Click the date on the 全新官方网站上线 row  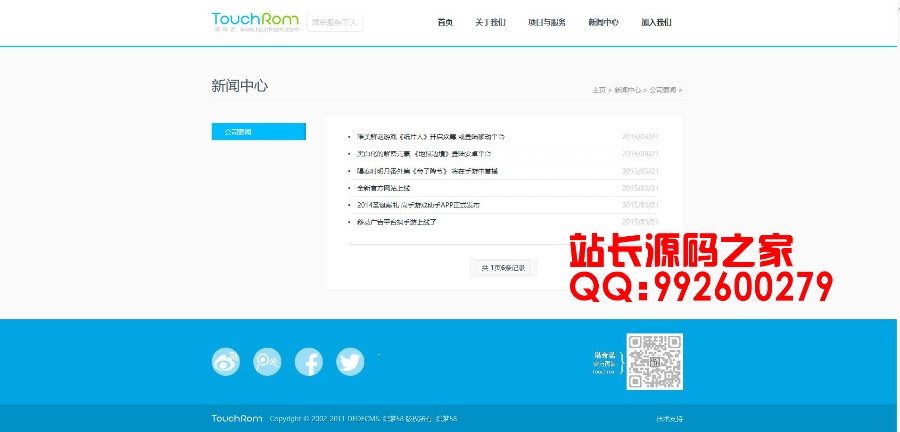641,188
